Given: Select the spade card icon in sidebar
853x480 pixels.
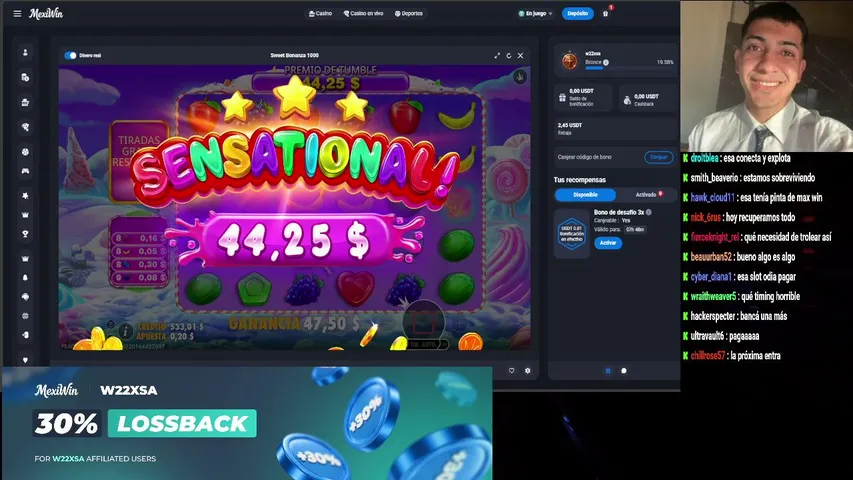Looking at the screenshot, I should (25, 297).
